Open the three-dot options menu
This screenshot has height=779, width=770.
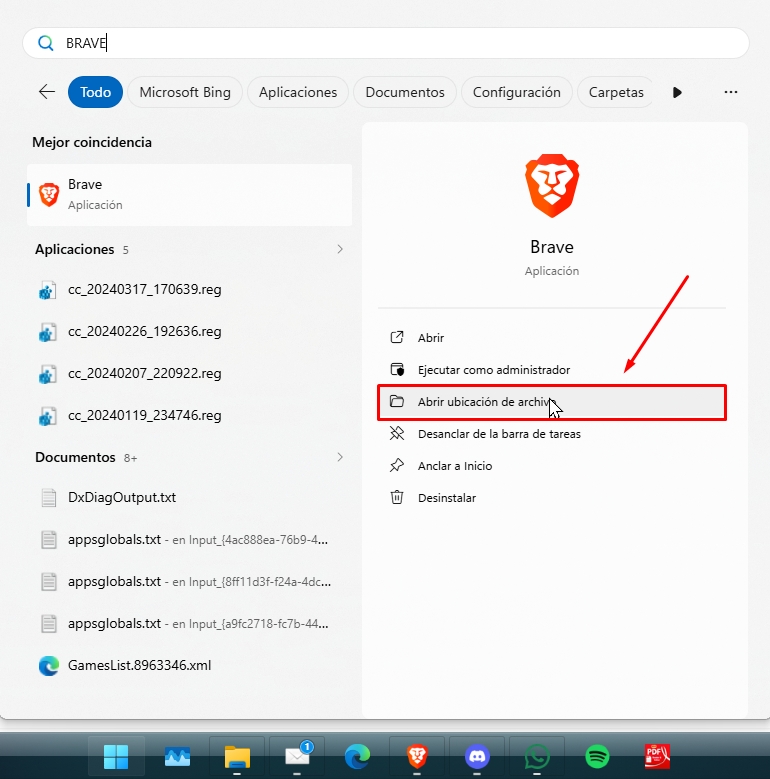[x=731, y=92]
